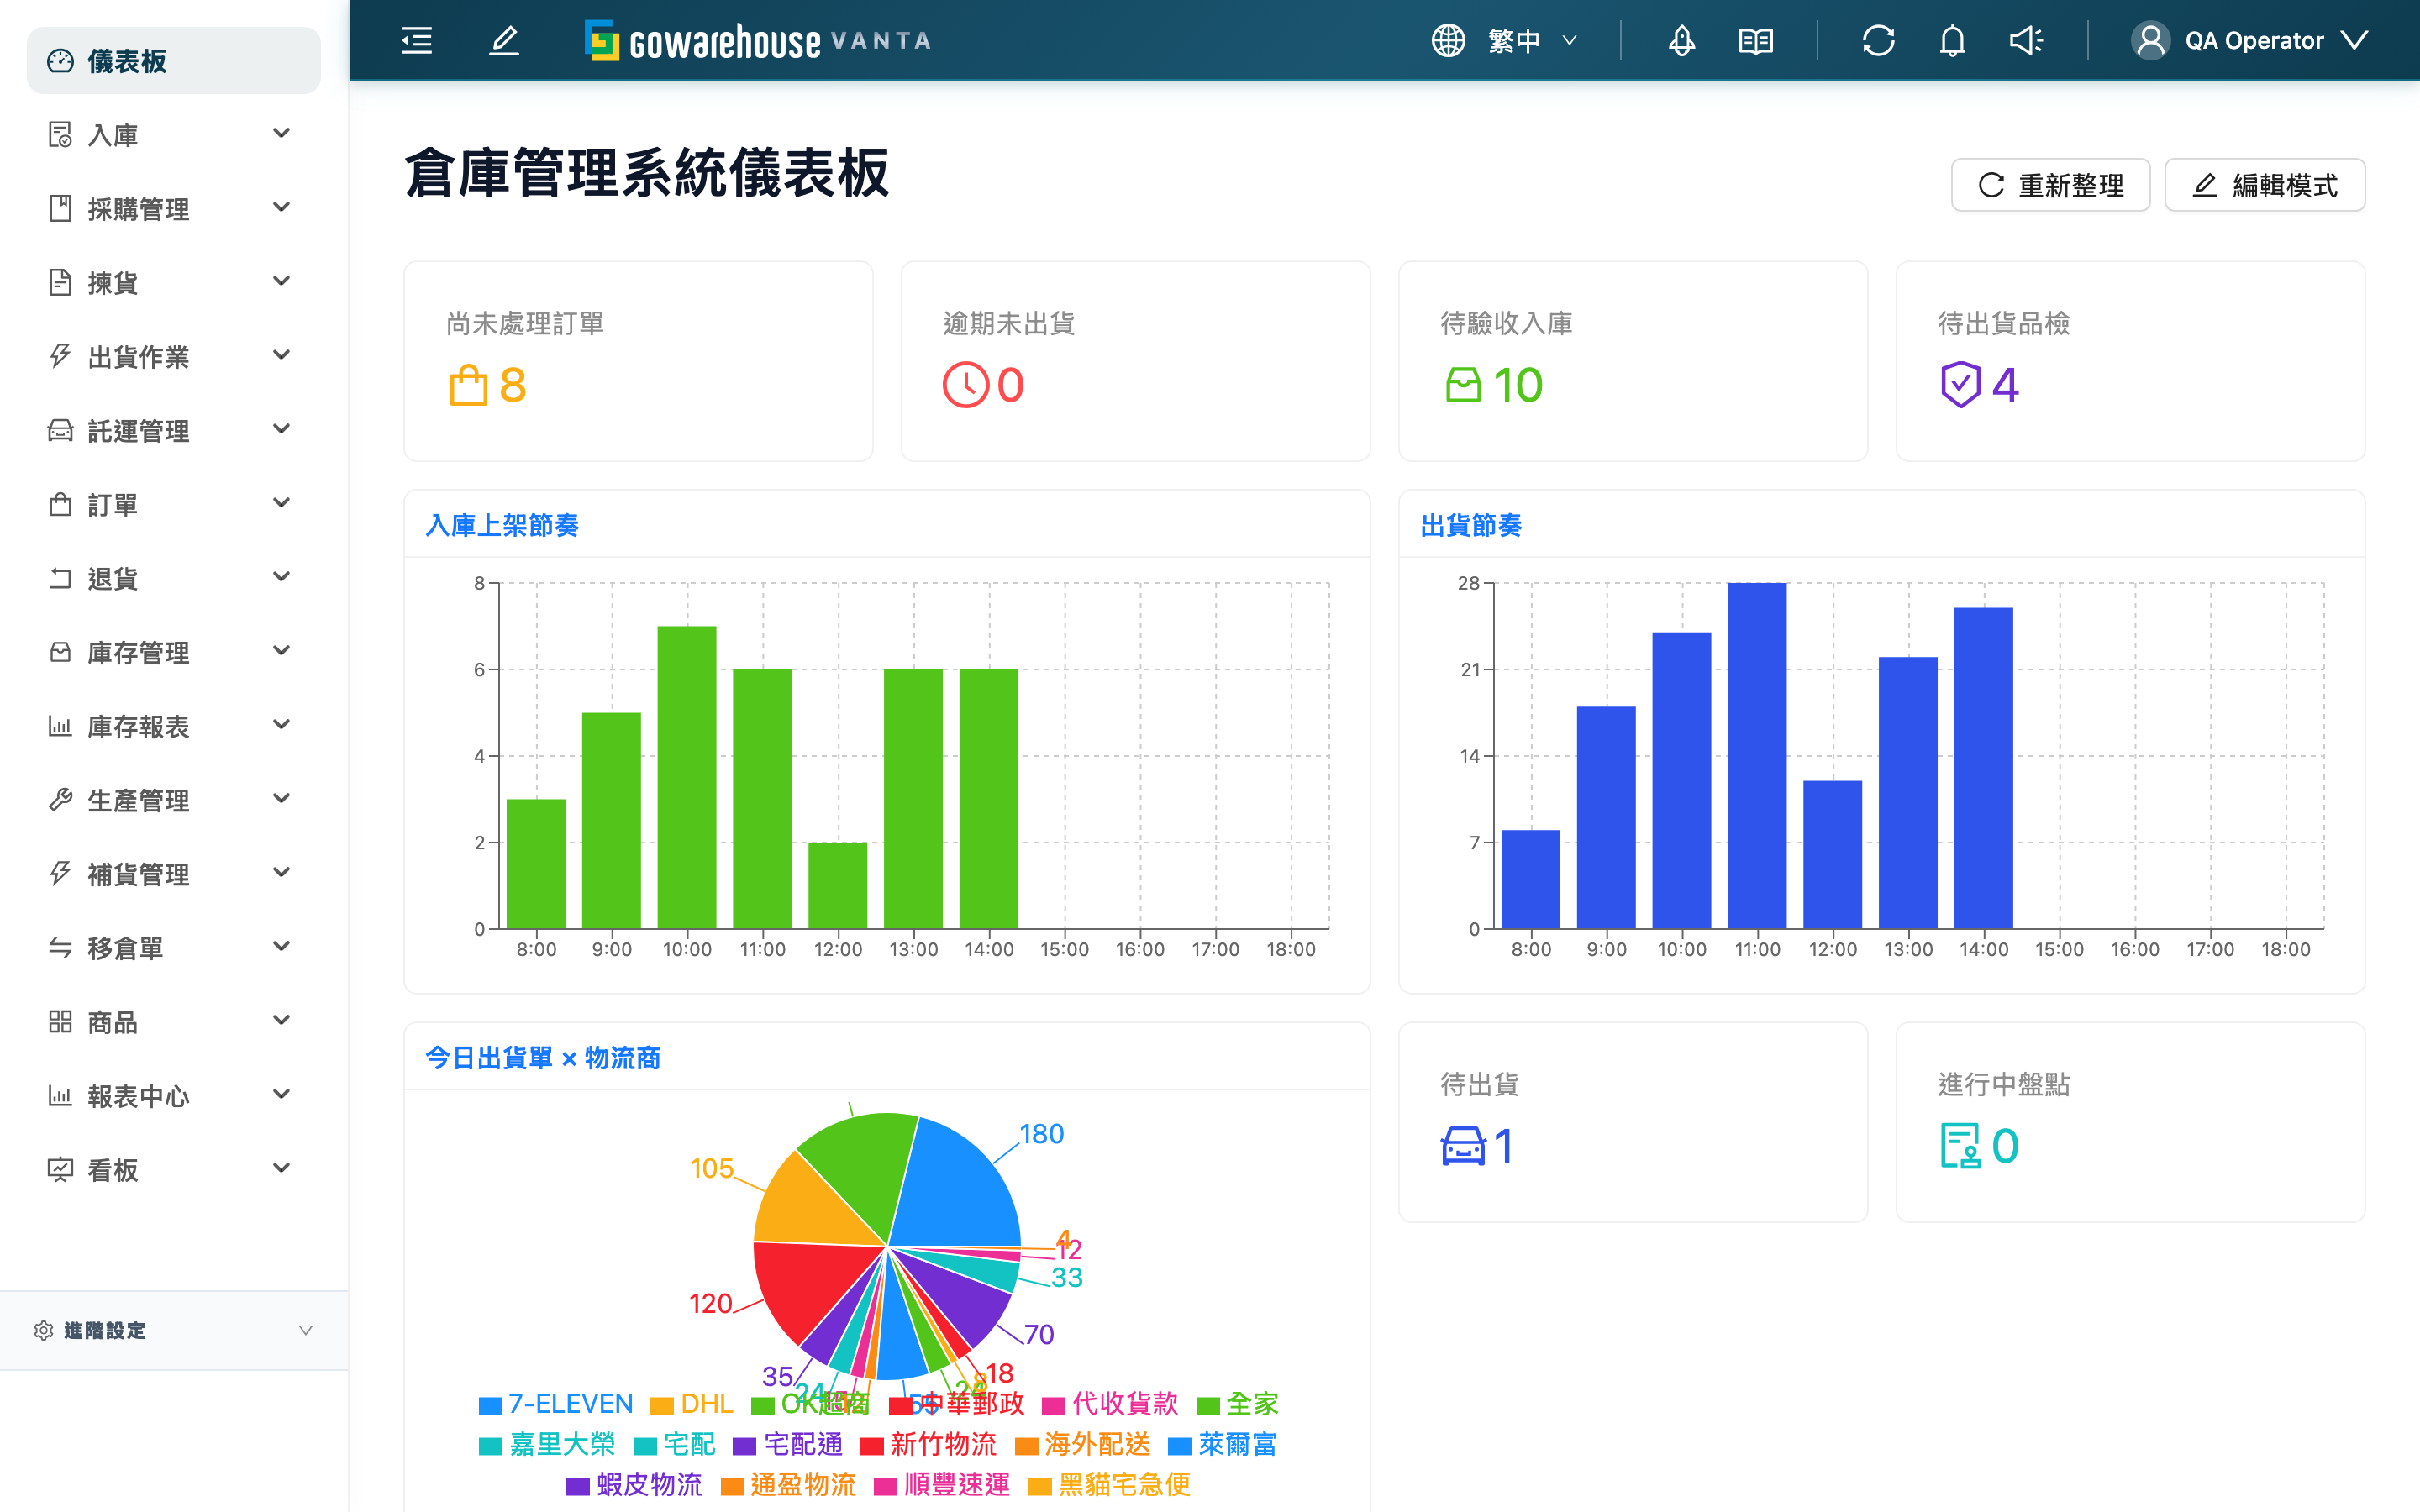Click the 生產管理 wrench icon

60,800
